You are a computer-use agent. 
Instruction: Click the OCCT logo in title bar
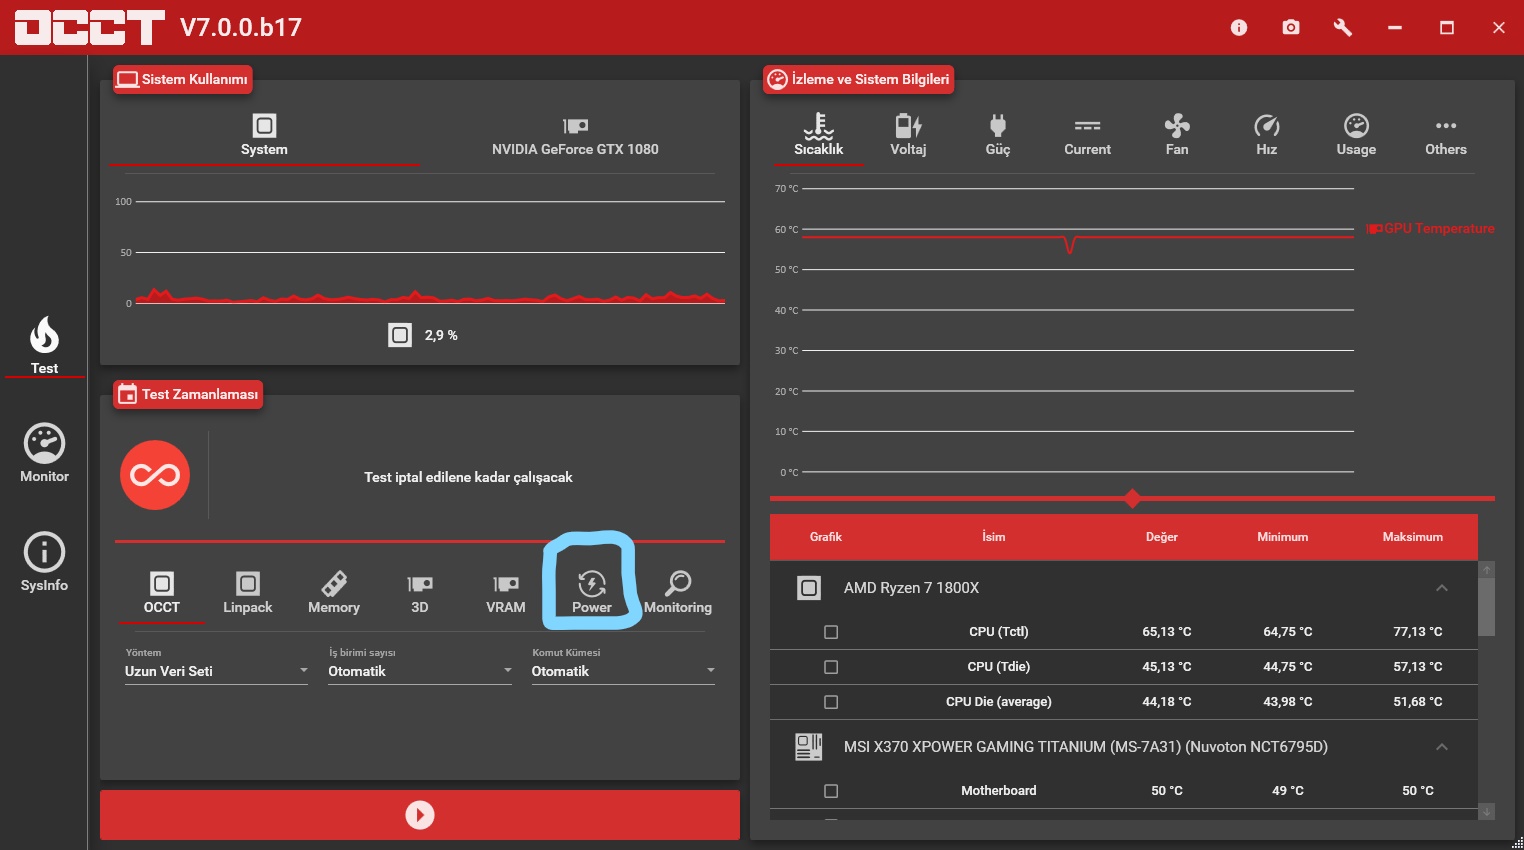click(89, 27)
